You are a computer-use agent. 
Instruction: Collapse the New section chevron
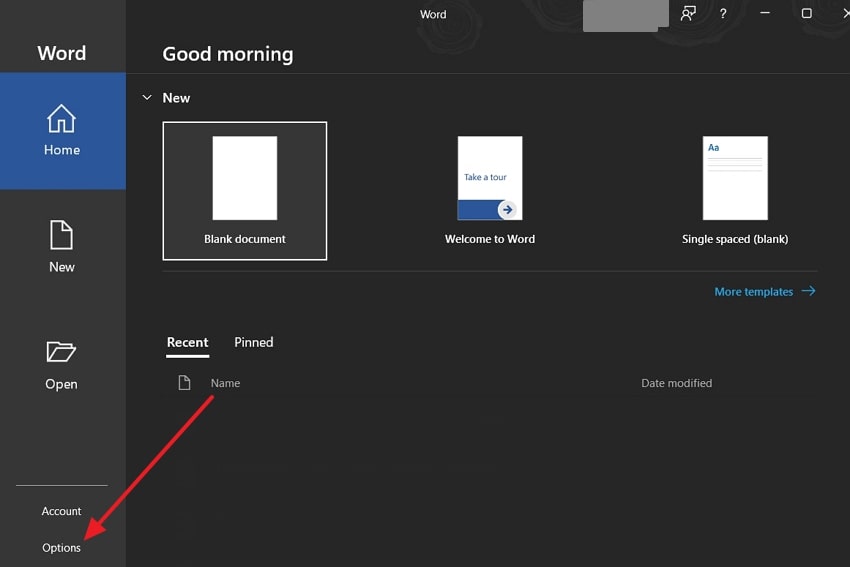147,98
